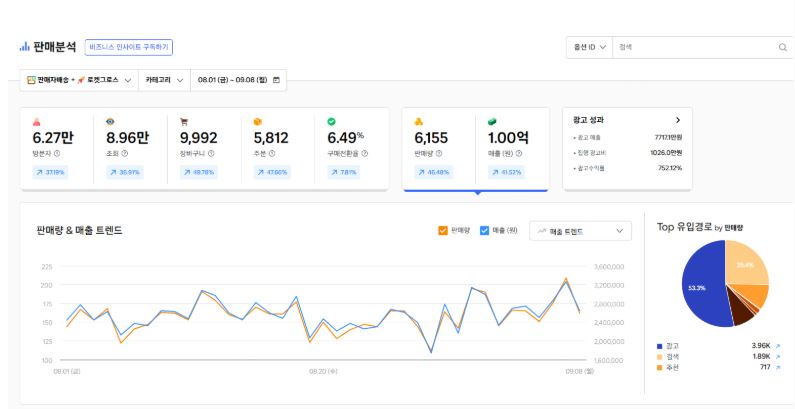Open the help icon next to 구매전환율
The height and width of the screenshot is (409, 795).
point(365,154)
